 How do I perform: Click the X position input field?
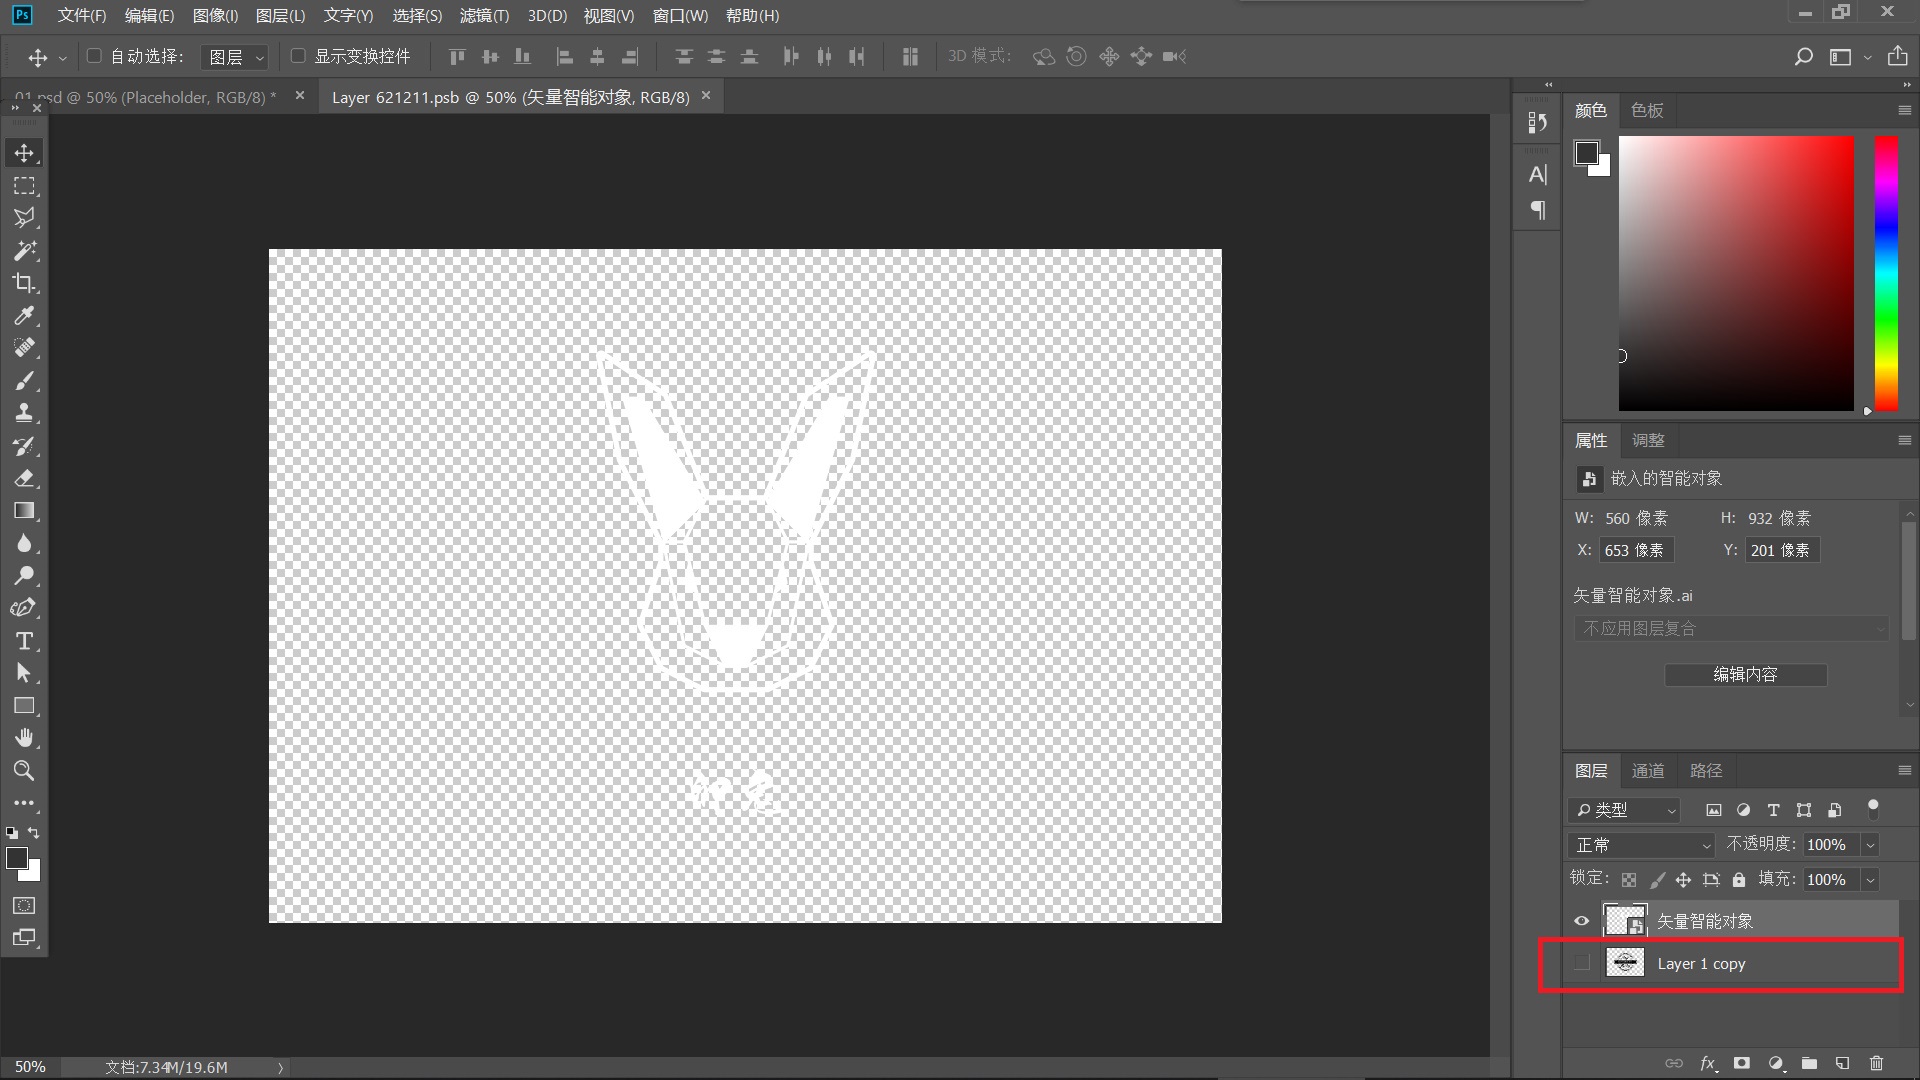click(1635, 550)
